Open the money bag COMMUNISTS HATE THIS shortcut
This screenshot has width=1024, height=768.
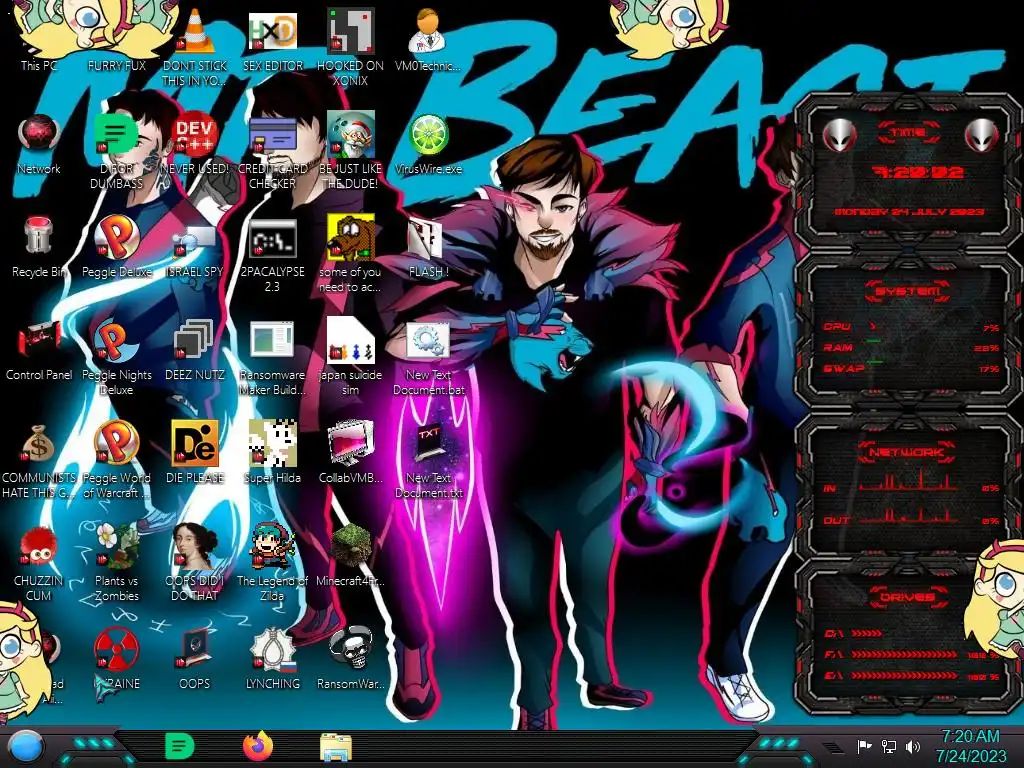(39, 443)
